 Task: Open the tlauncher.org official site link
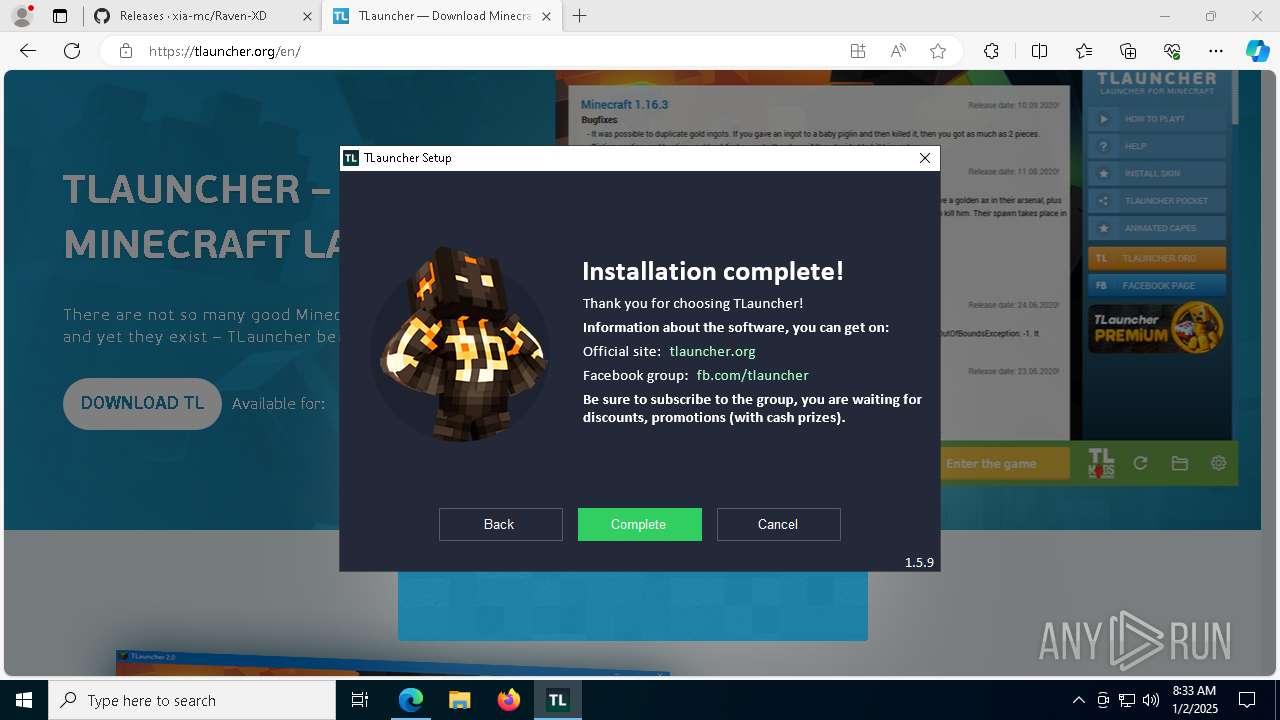(712, 351)
